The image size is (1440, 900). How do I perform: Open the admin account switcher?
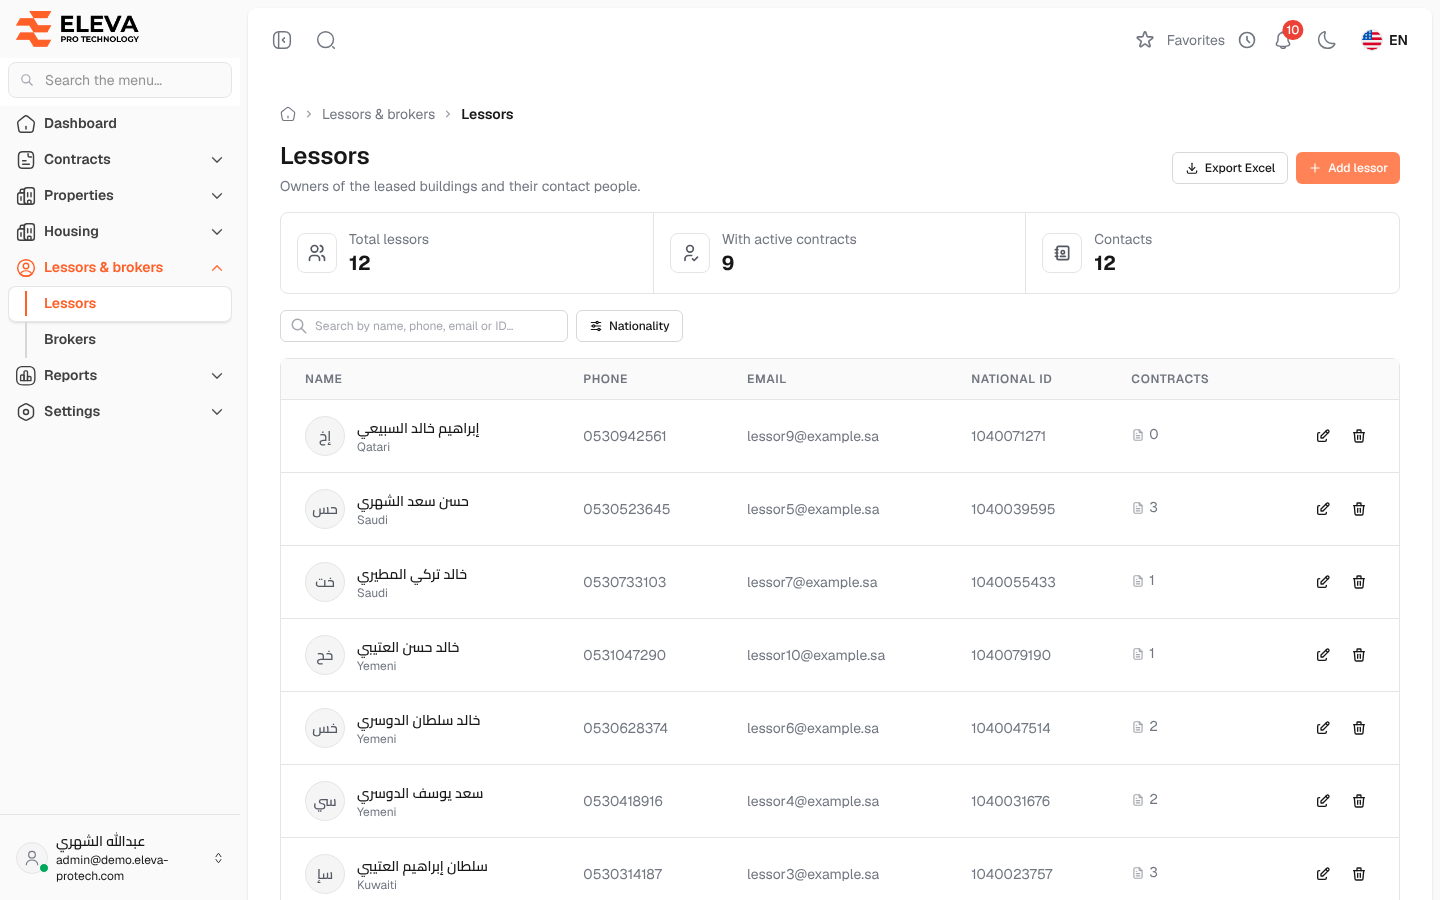tap(120, 858)
